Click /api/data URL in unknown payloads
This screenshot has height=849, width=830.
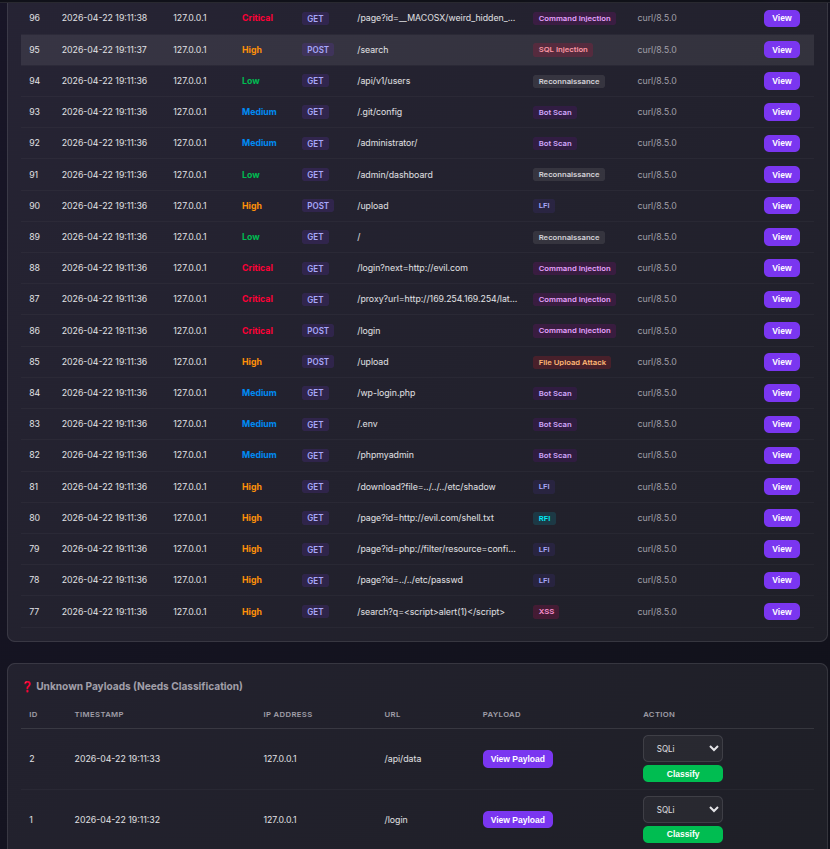[x=403, y=759]
